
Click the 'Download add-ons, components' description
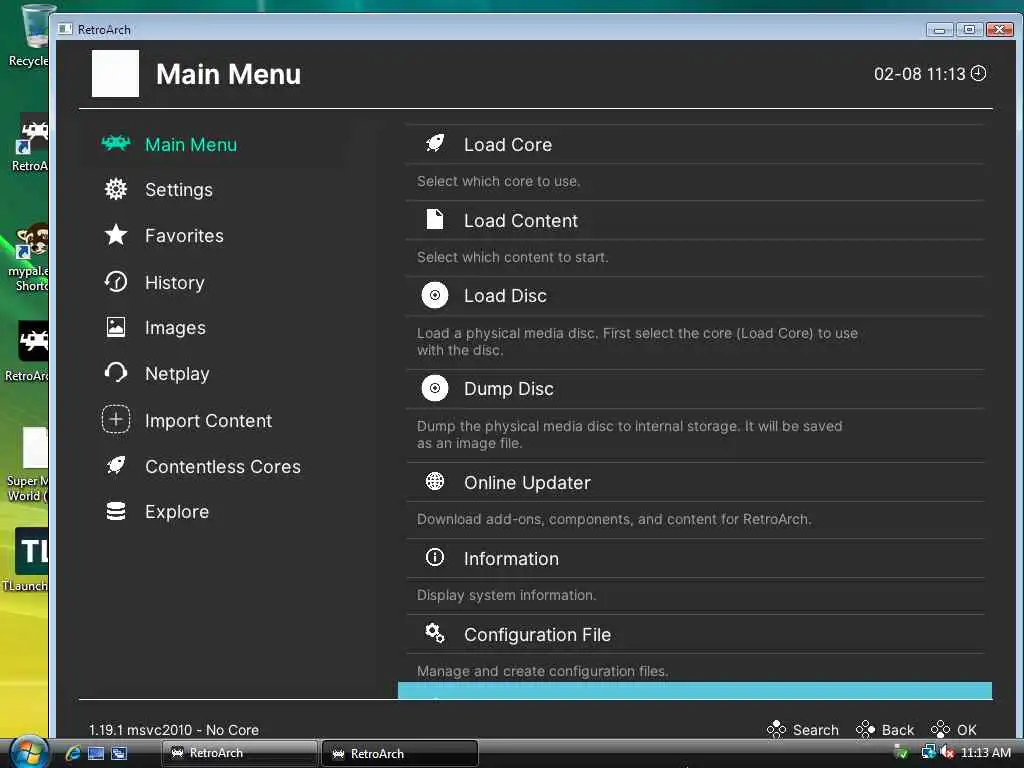614,519
